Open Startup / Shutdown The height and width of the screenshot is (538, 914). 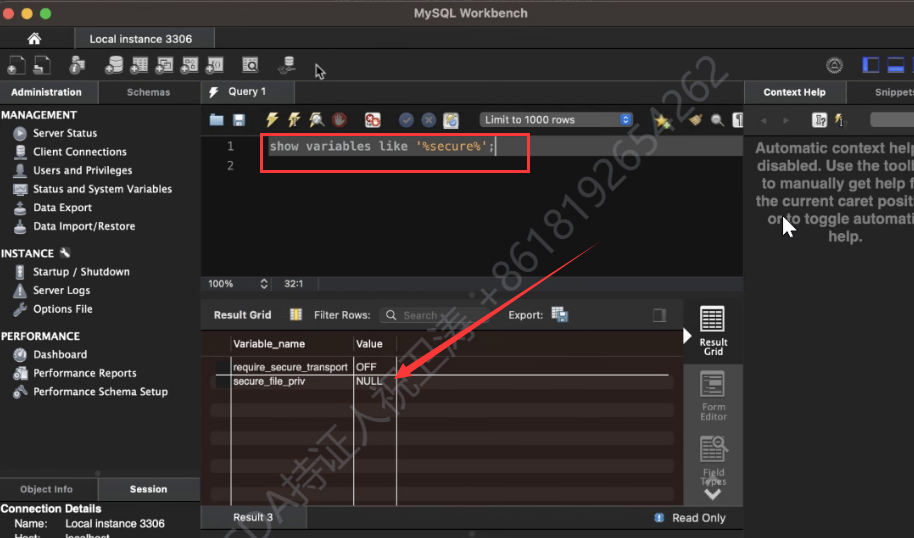(x=81, y=272)
